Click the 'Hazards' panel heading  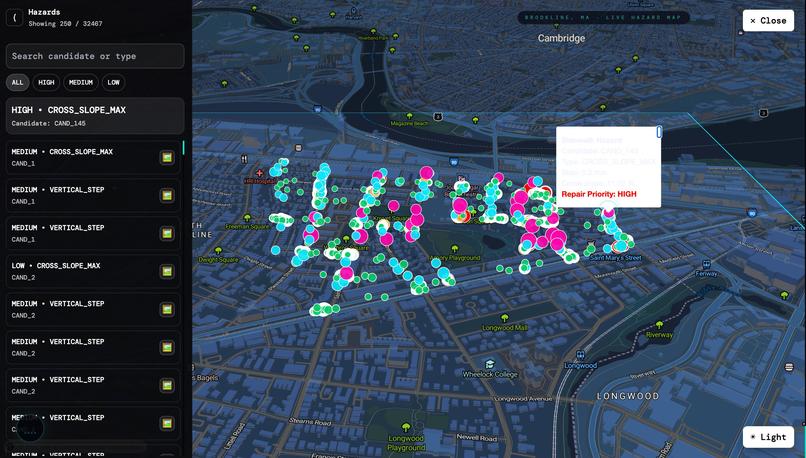point(44,12)
